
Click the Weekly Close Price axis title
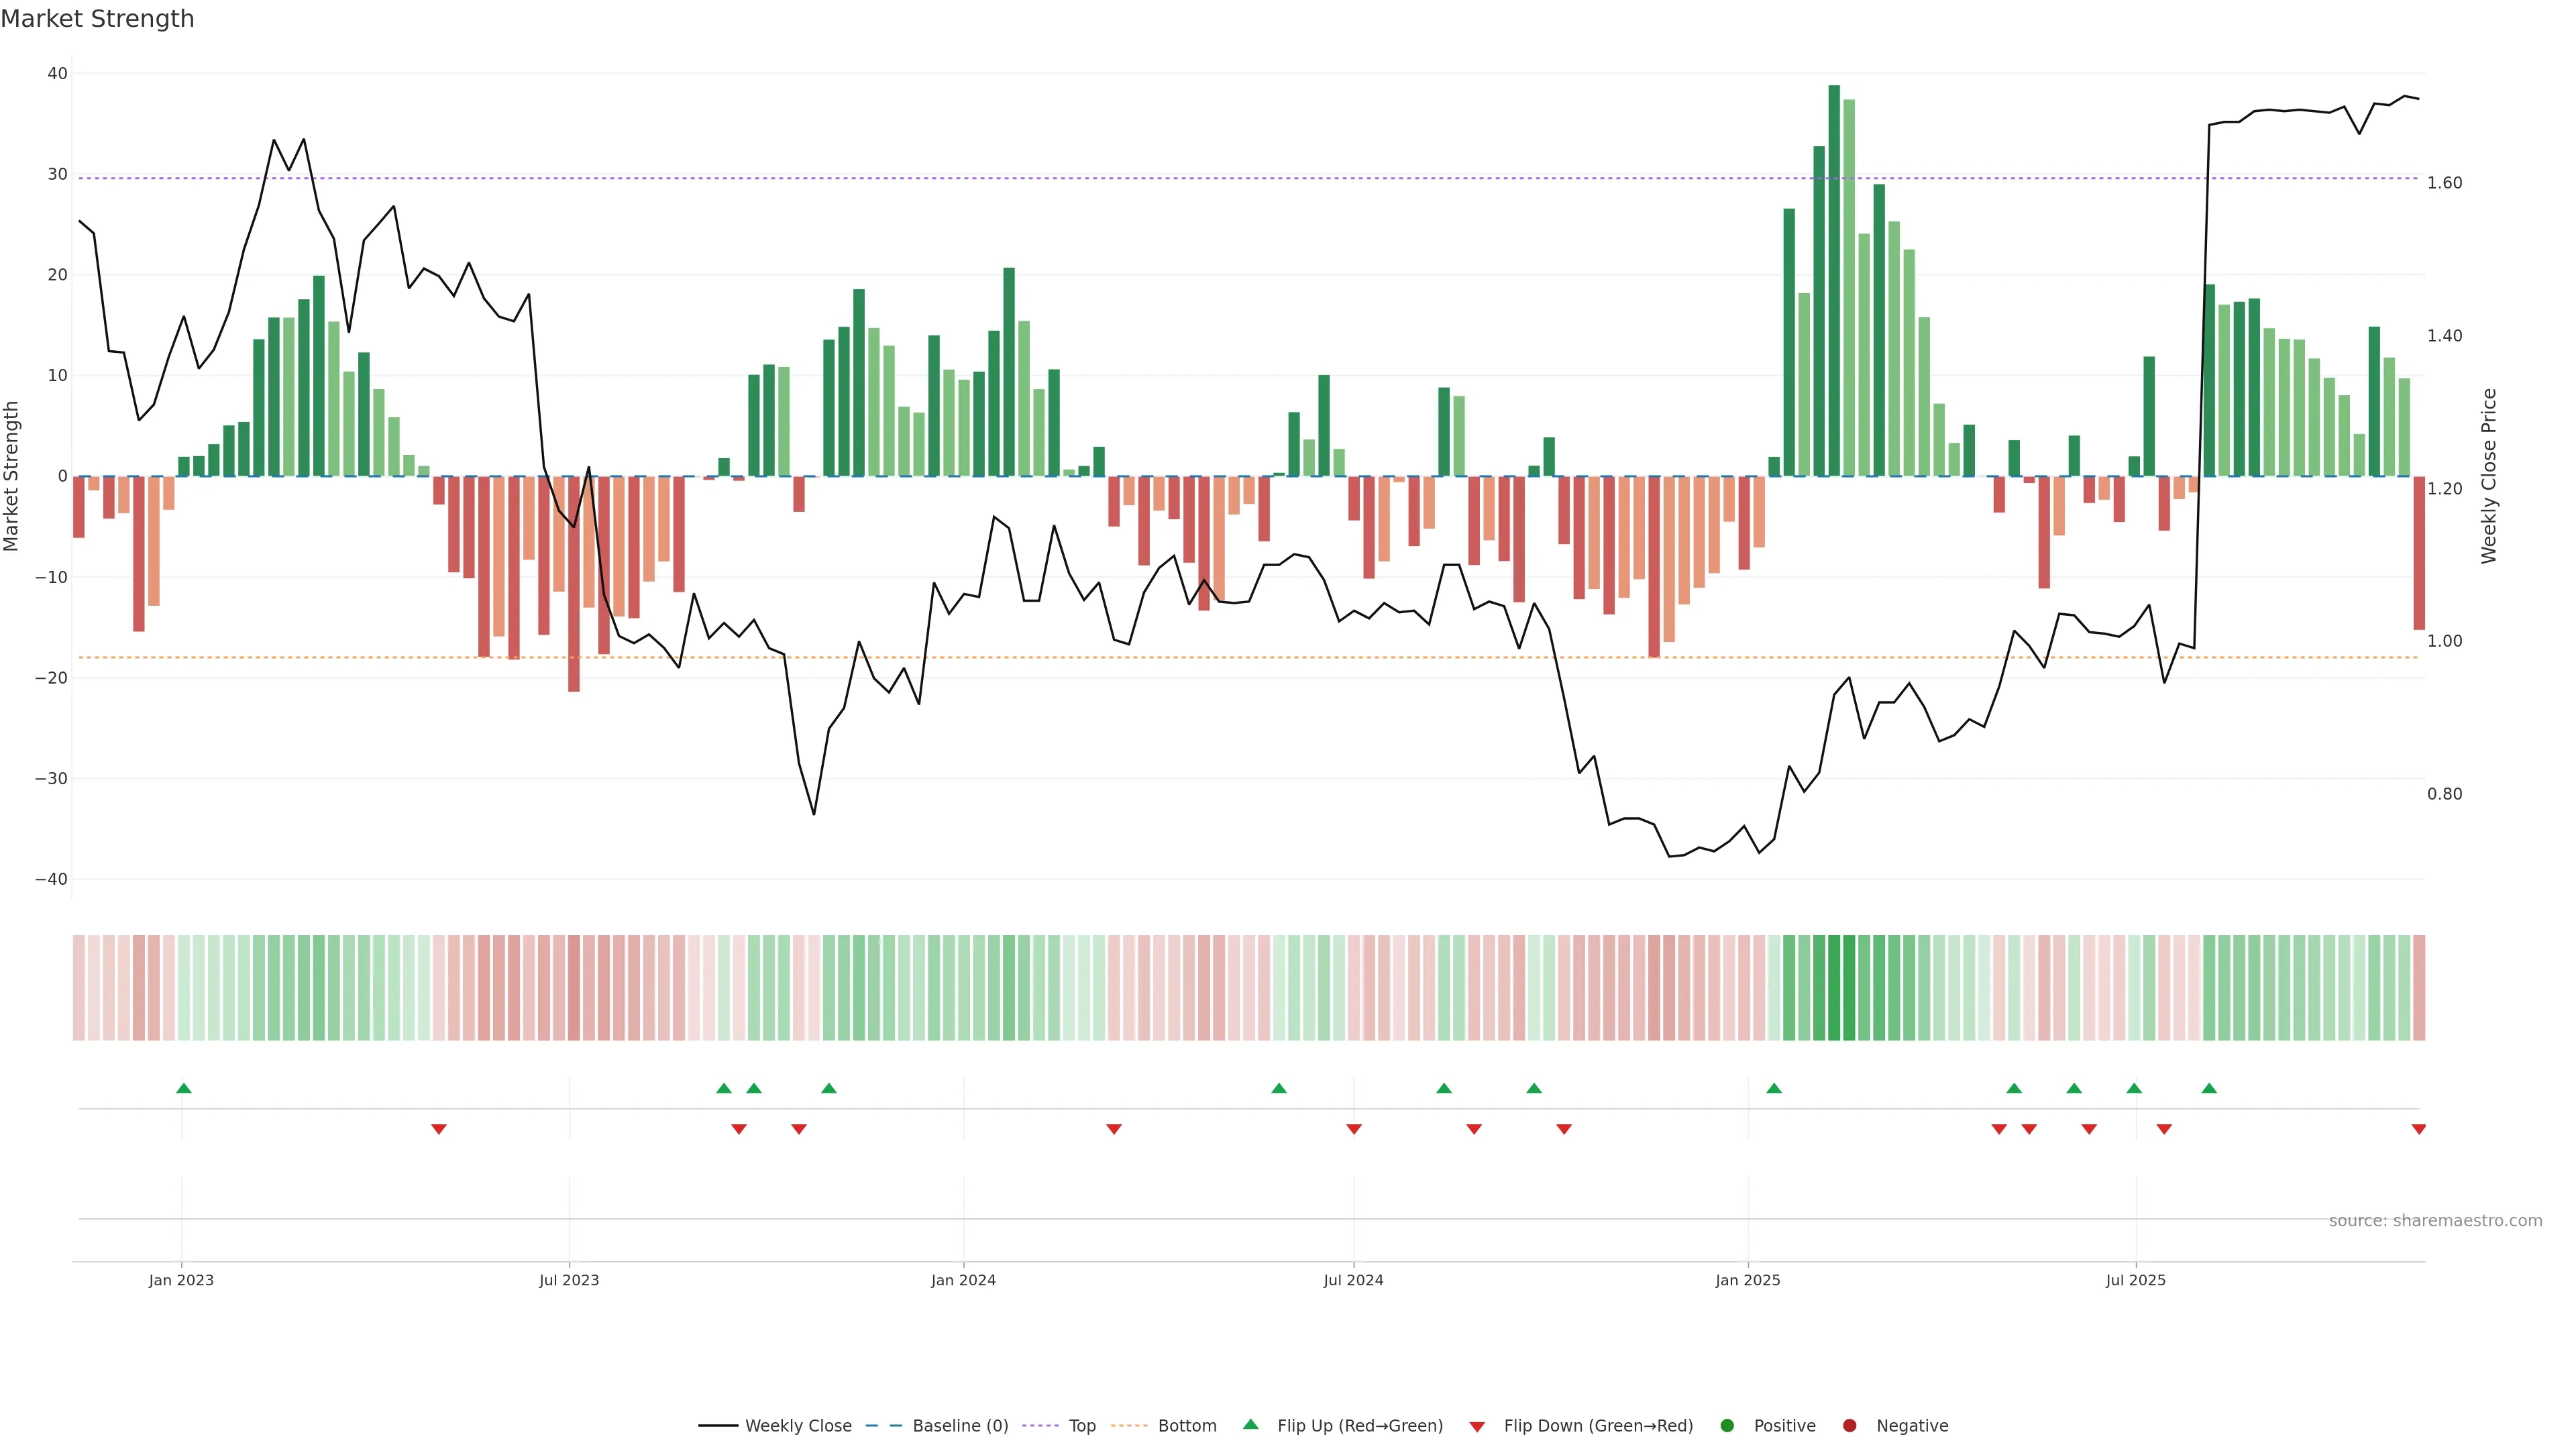tap(2489, 476)
